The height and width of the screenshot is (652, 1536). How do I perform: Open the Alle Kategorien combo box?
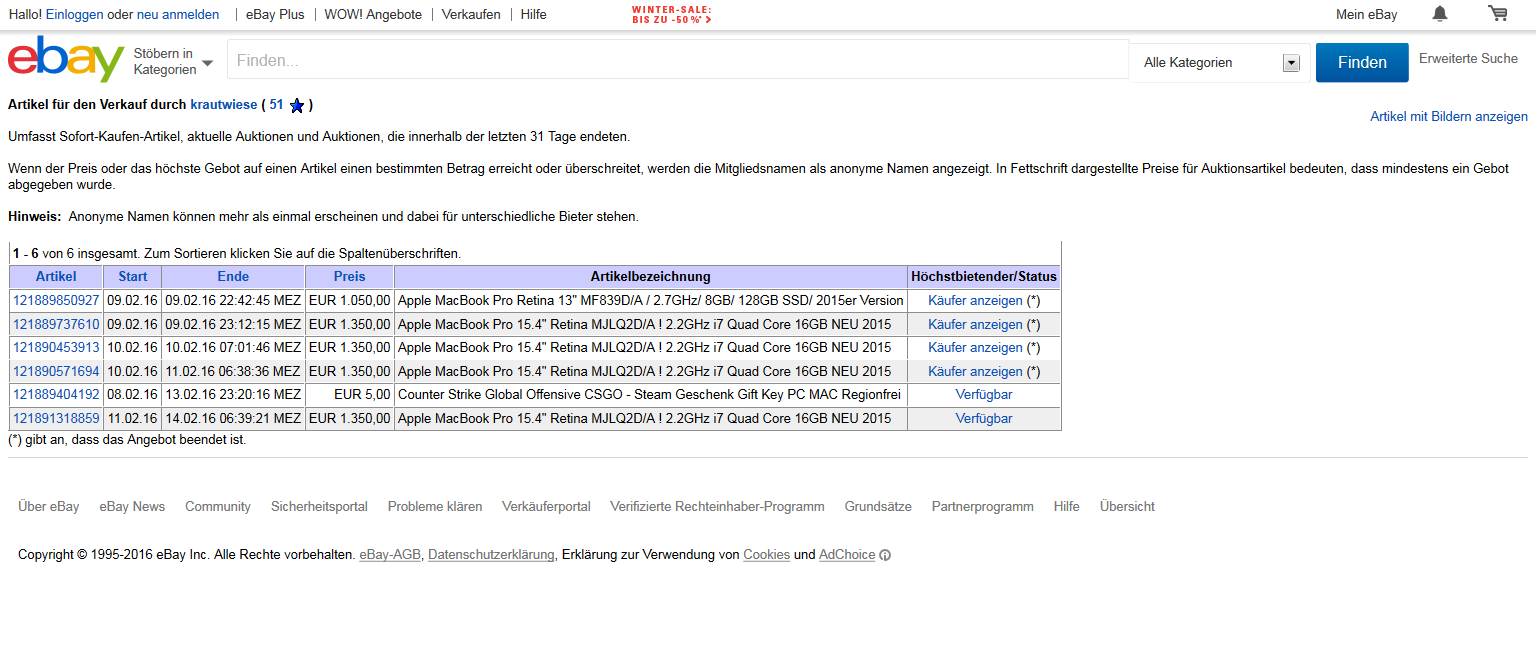point(1220,63)
